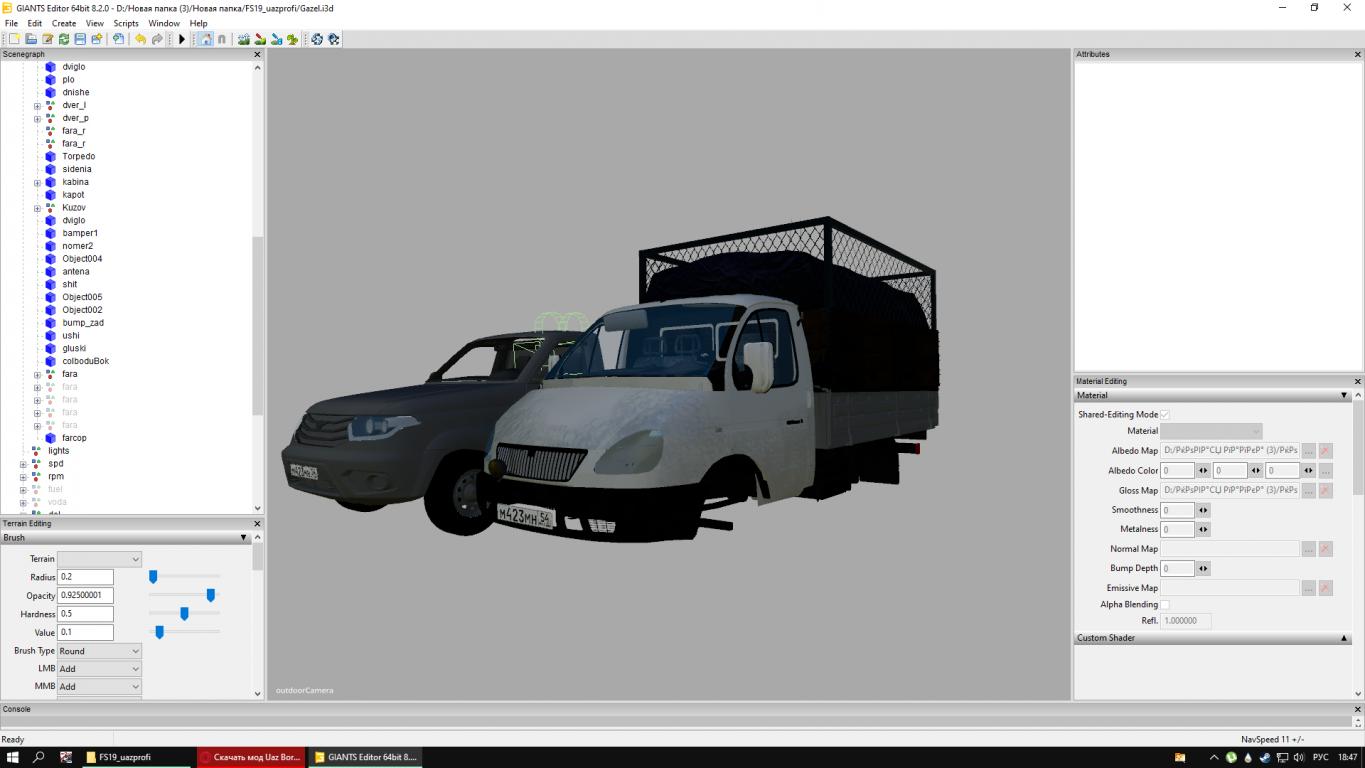Select the terrain sculpt mode icon

point(243,39)
